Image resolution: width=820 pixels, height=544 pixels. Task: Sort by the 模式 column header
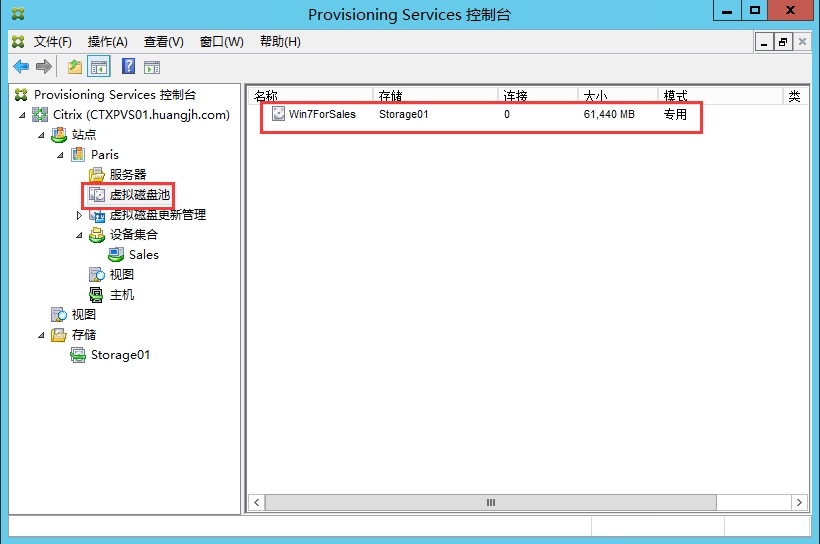coord(720,95)
